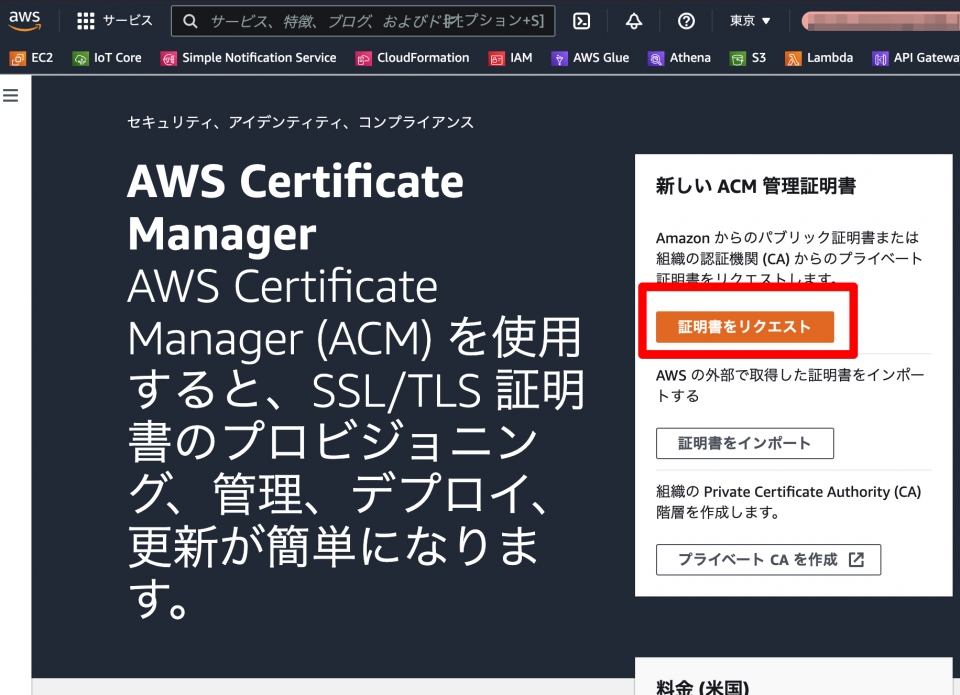Open the CloudFormation console
Viewport: 960px width, 695px height.
pos(412,57)
